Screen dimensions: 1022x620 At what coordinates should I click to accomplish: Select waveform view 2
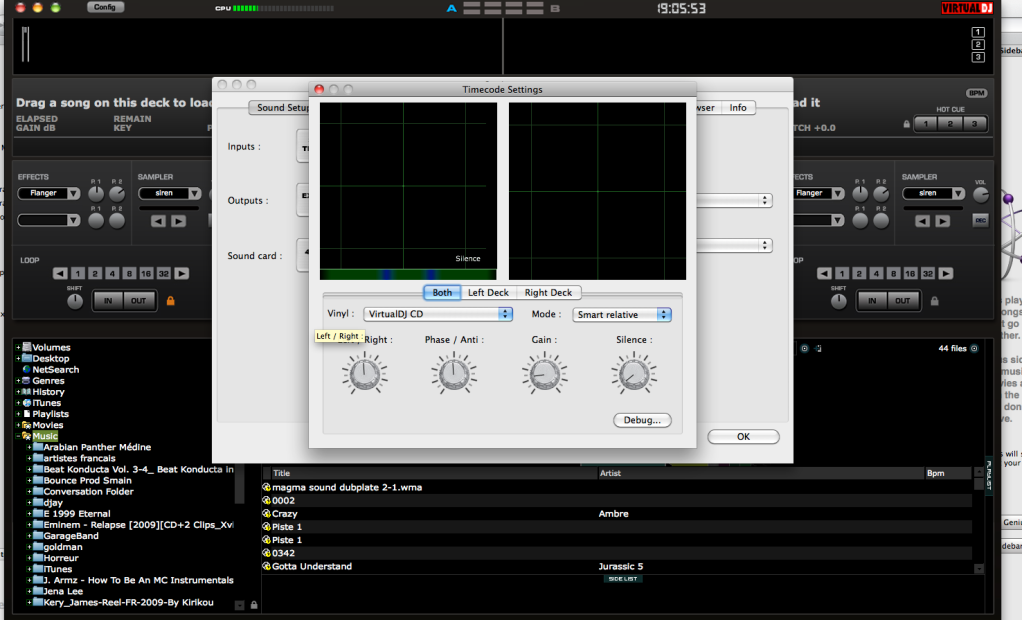978,44
